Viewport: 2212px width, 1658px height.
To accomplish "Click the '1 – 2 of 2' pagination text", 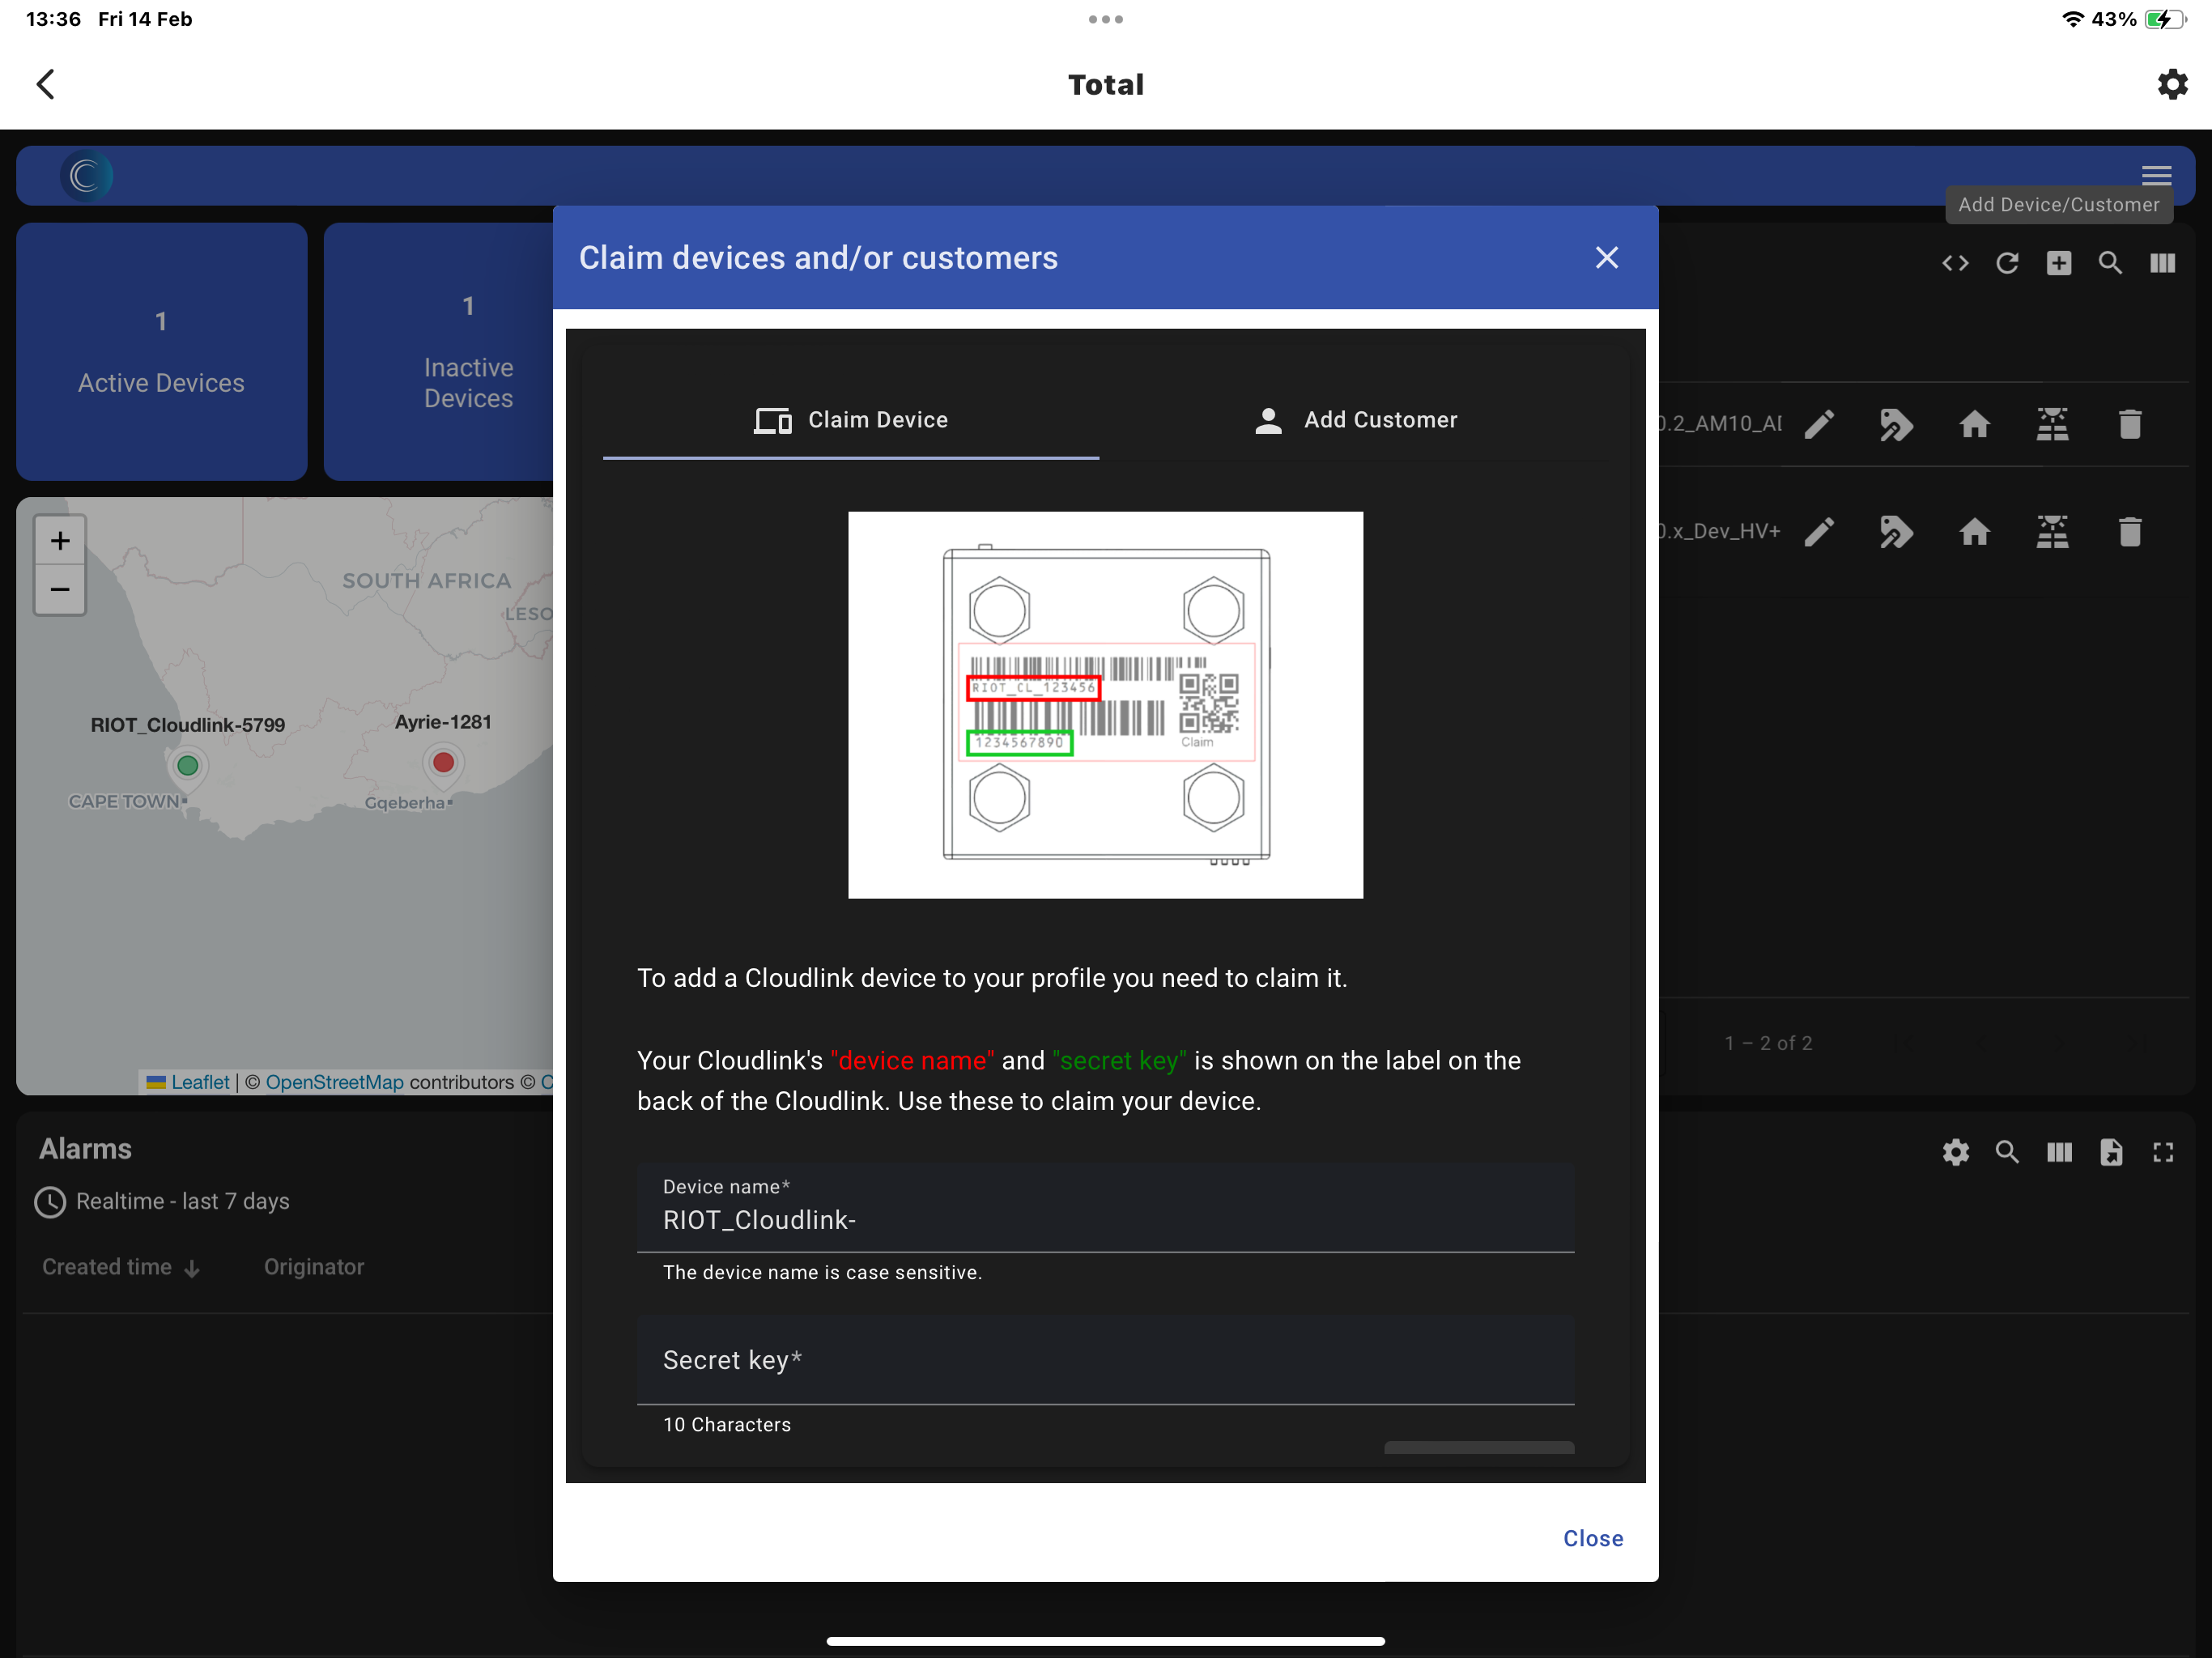I will tap(1768, 1043).
